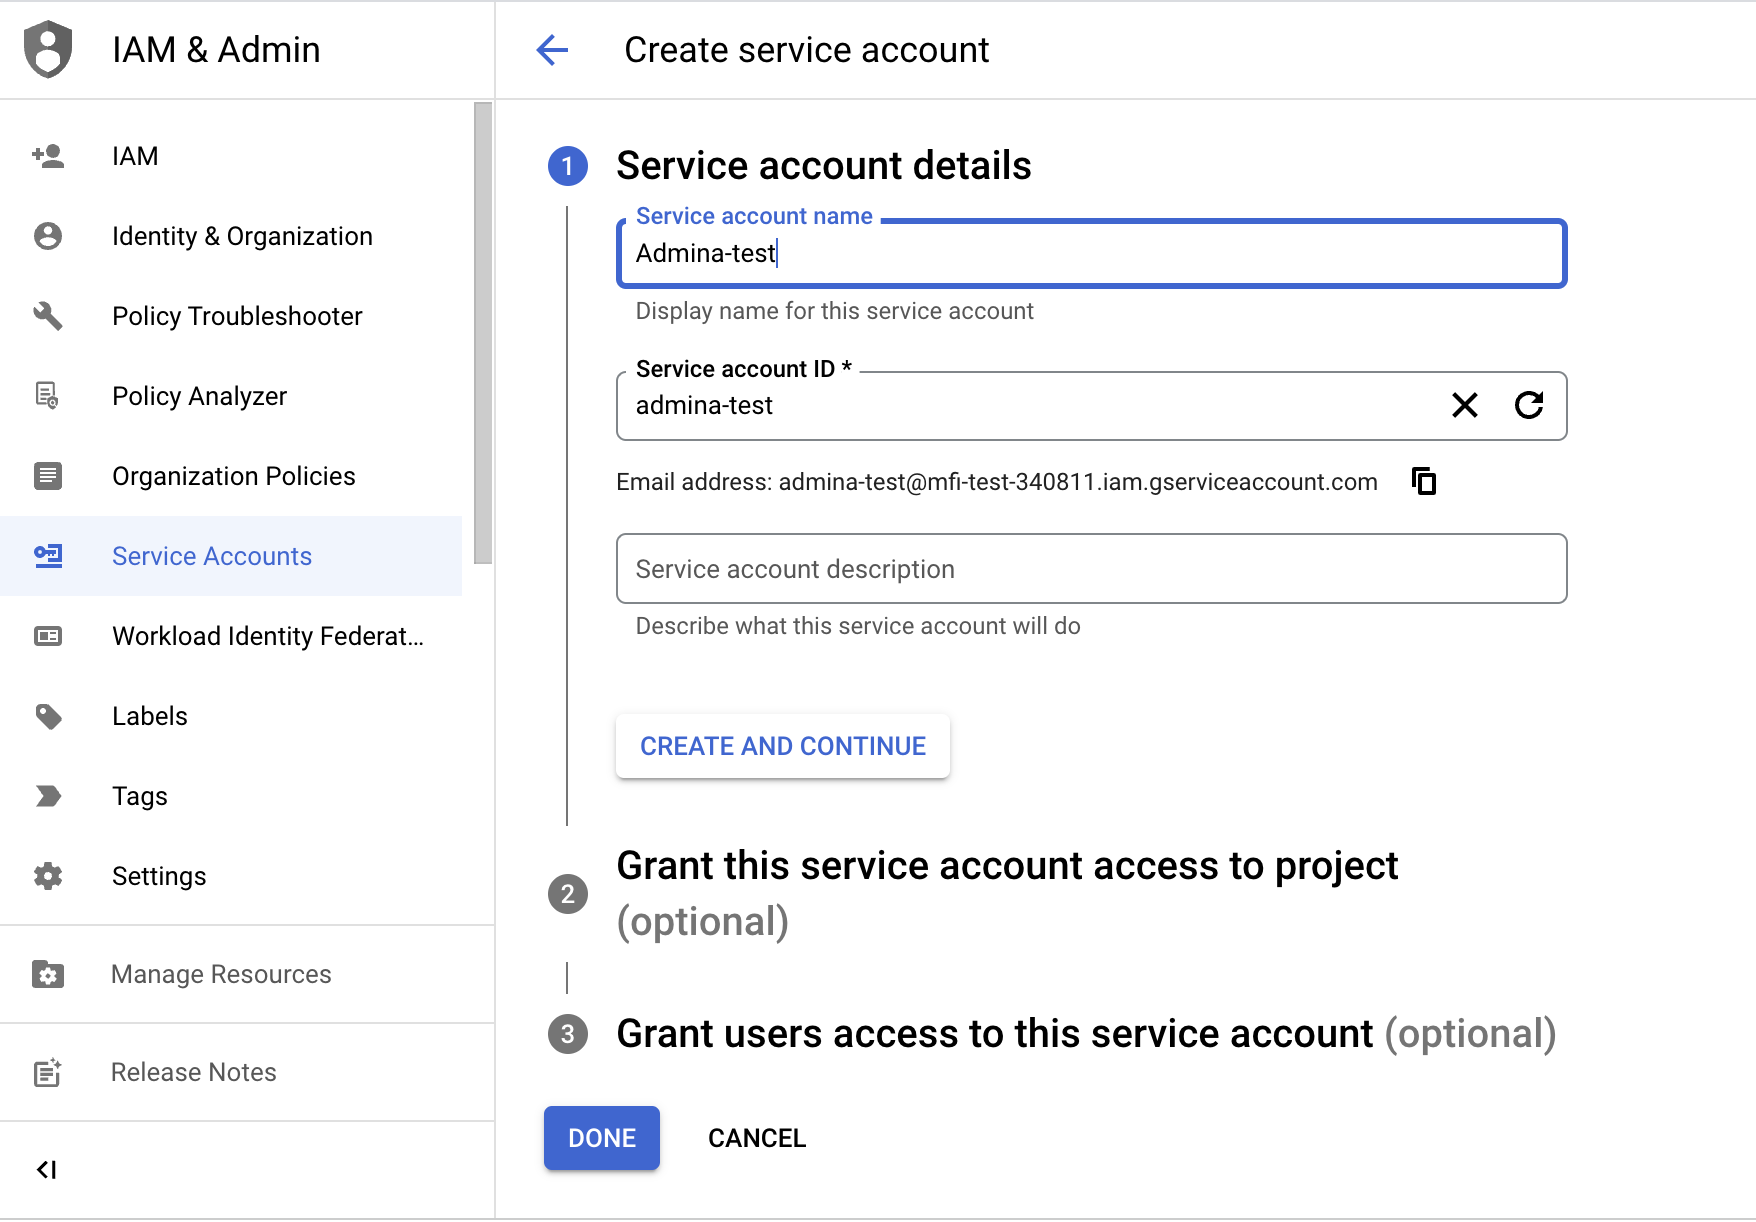The image size is (1756, 1222).
Task: Click the Cancel button
Action: 757,1138
